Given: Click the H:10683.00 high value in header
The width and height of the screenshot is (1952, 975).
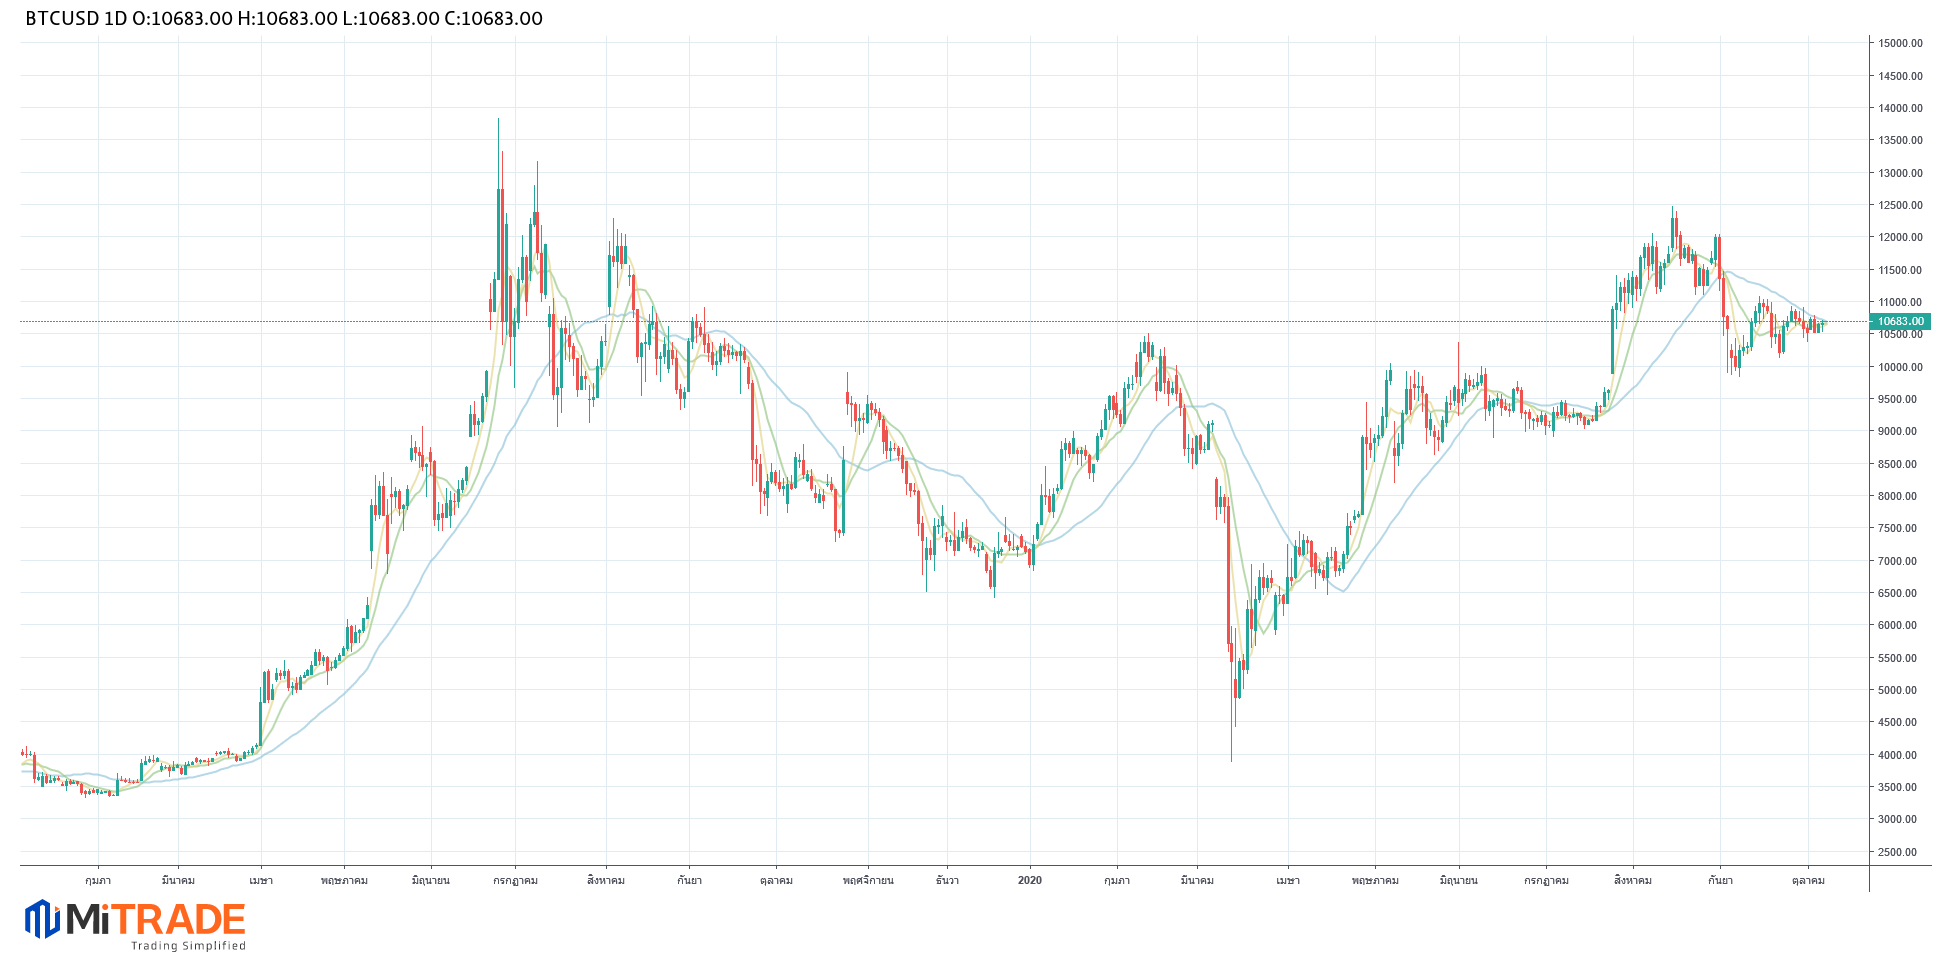Looking at the screenshot, I should click(x=288, y=19).
